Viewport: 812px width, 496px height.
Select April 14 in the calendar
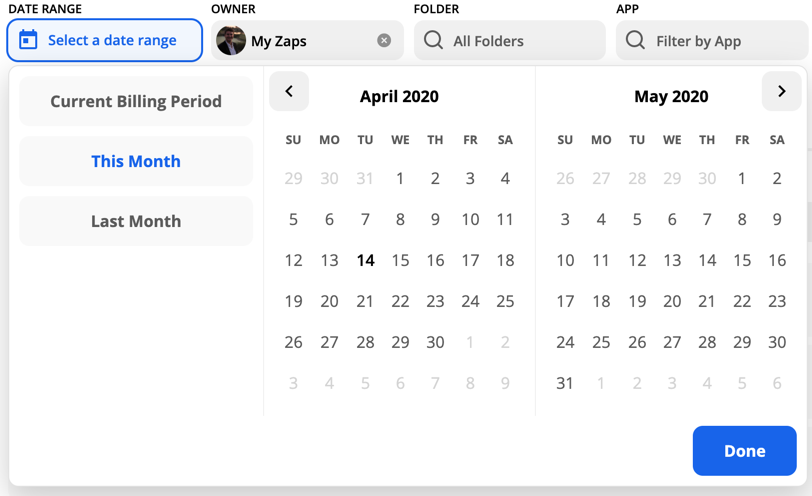click(x=365, y=260)
